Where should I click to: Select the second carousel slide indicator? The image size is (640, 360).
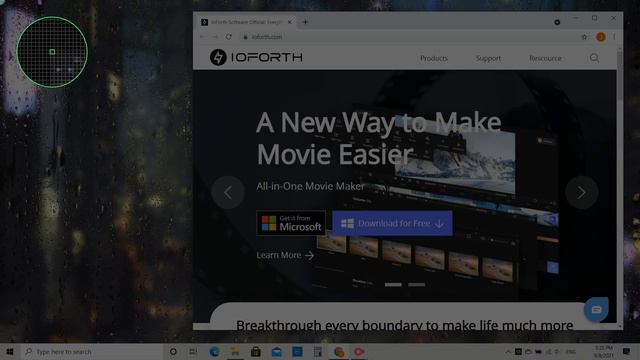coord(416,284)
